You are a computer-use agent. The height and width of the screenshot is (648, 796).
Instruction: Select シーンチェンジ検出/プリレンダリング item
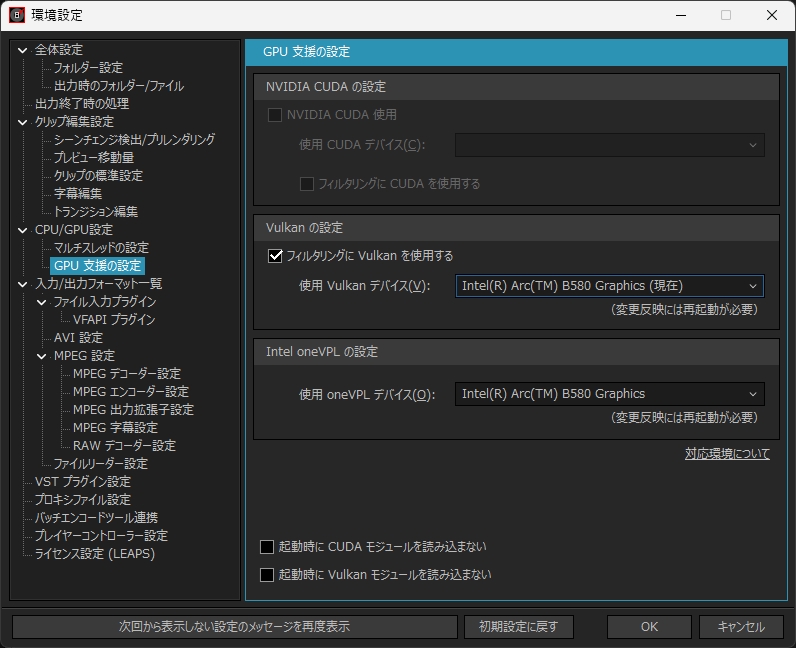point(135,140)
